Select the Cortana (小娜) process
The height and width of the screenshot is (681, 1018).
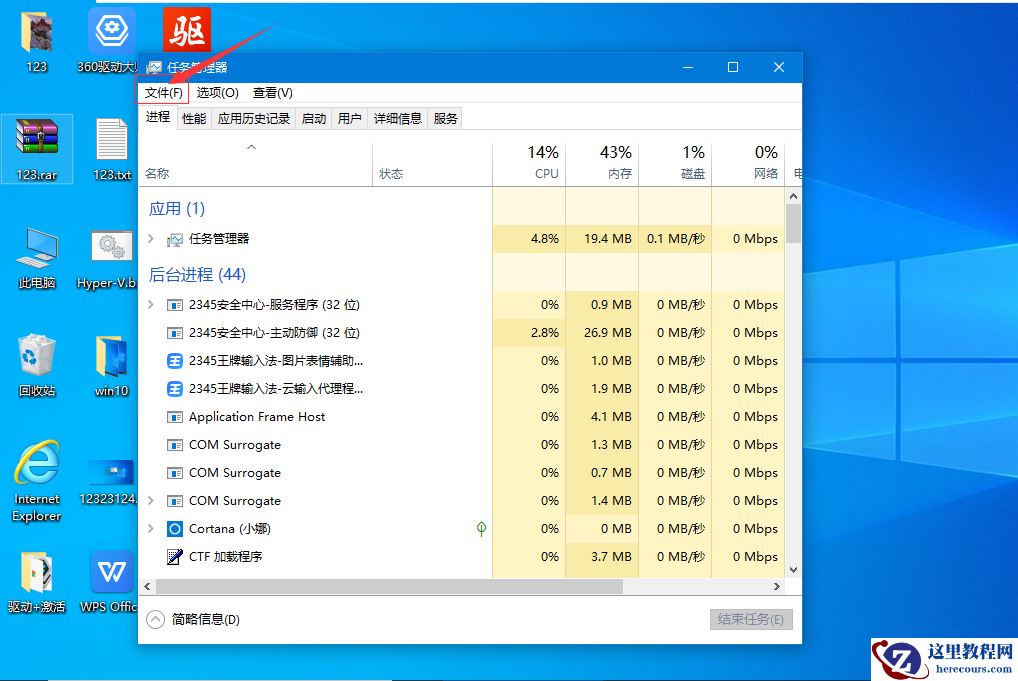click(232, 528)
